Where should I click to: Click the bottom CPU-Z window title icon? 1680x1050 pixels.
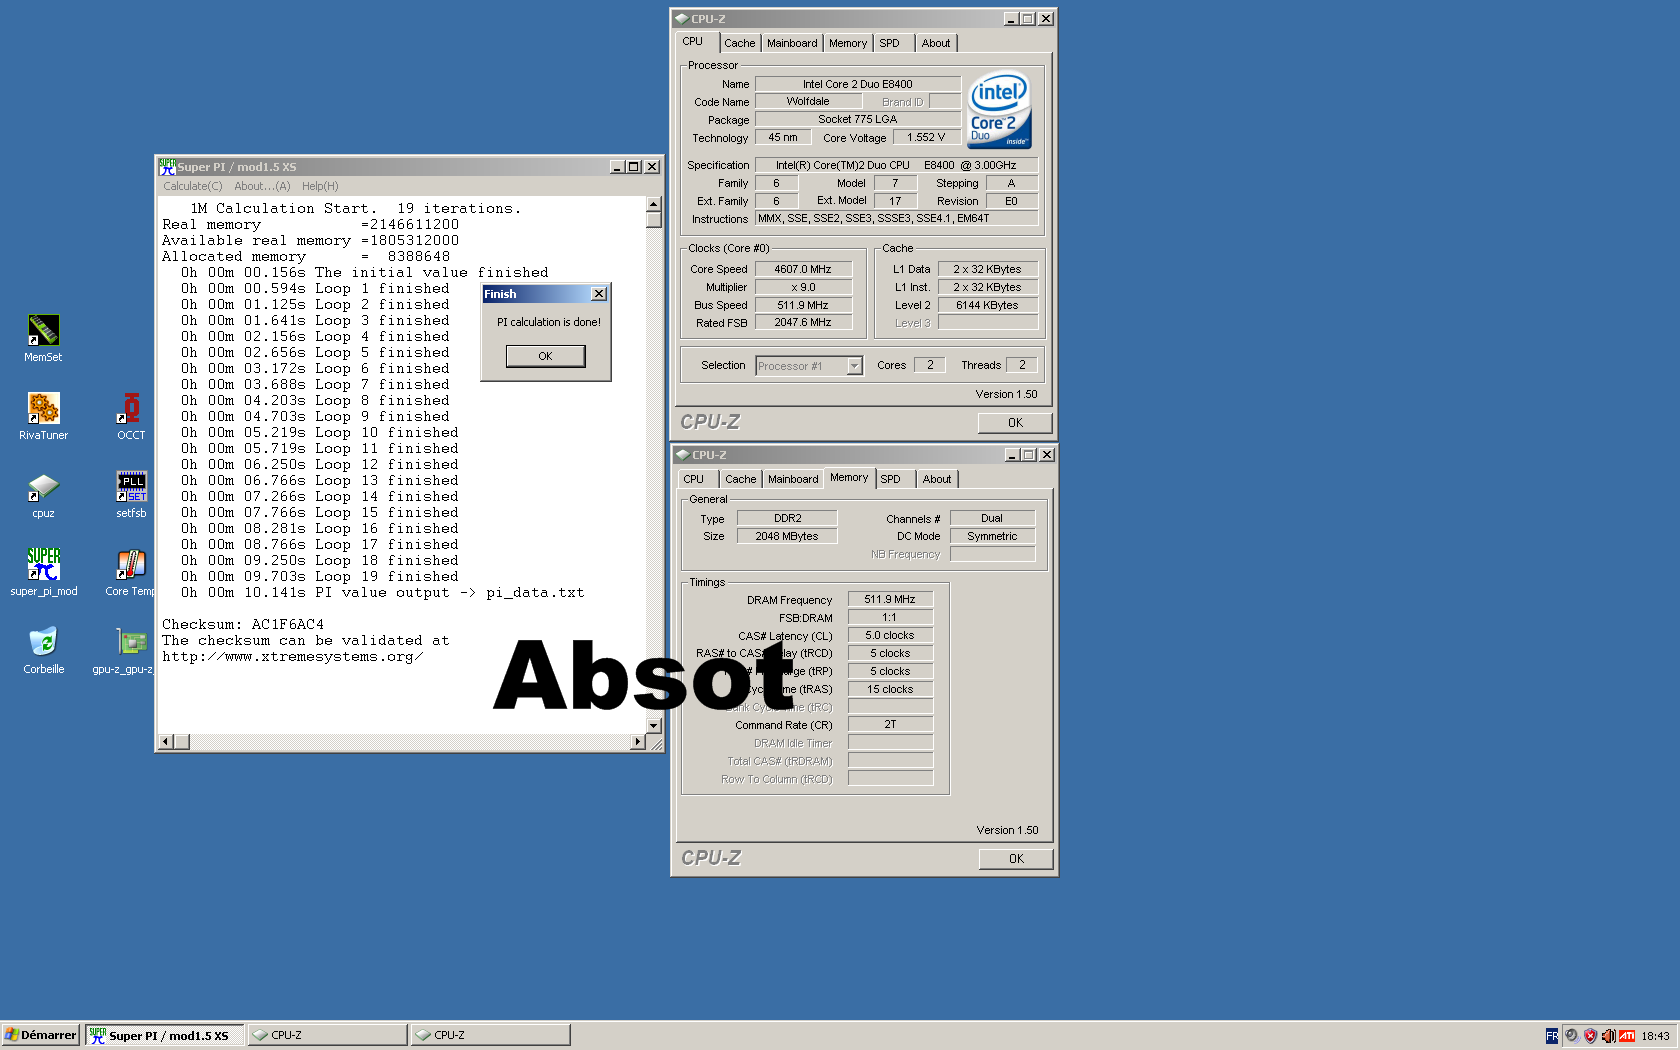pyautogui.click(x=682, y=455)
